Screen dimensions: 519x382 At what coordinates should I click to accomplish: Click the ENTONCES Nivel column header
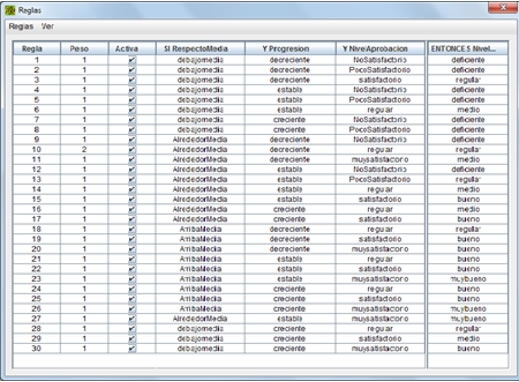(468, 49)
